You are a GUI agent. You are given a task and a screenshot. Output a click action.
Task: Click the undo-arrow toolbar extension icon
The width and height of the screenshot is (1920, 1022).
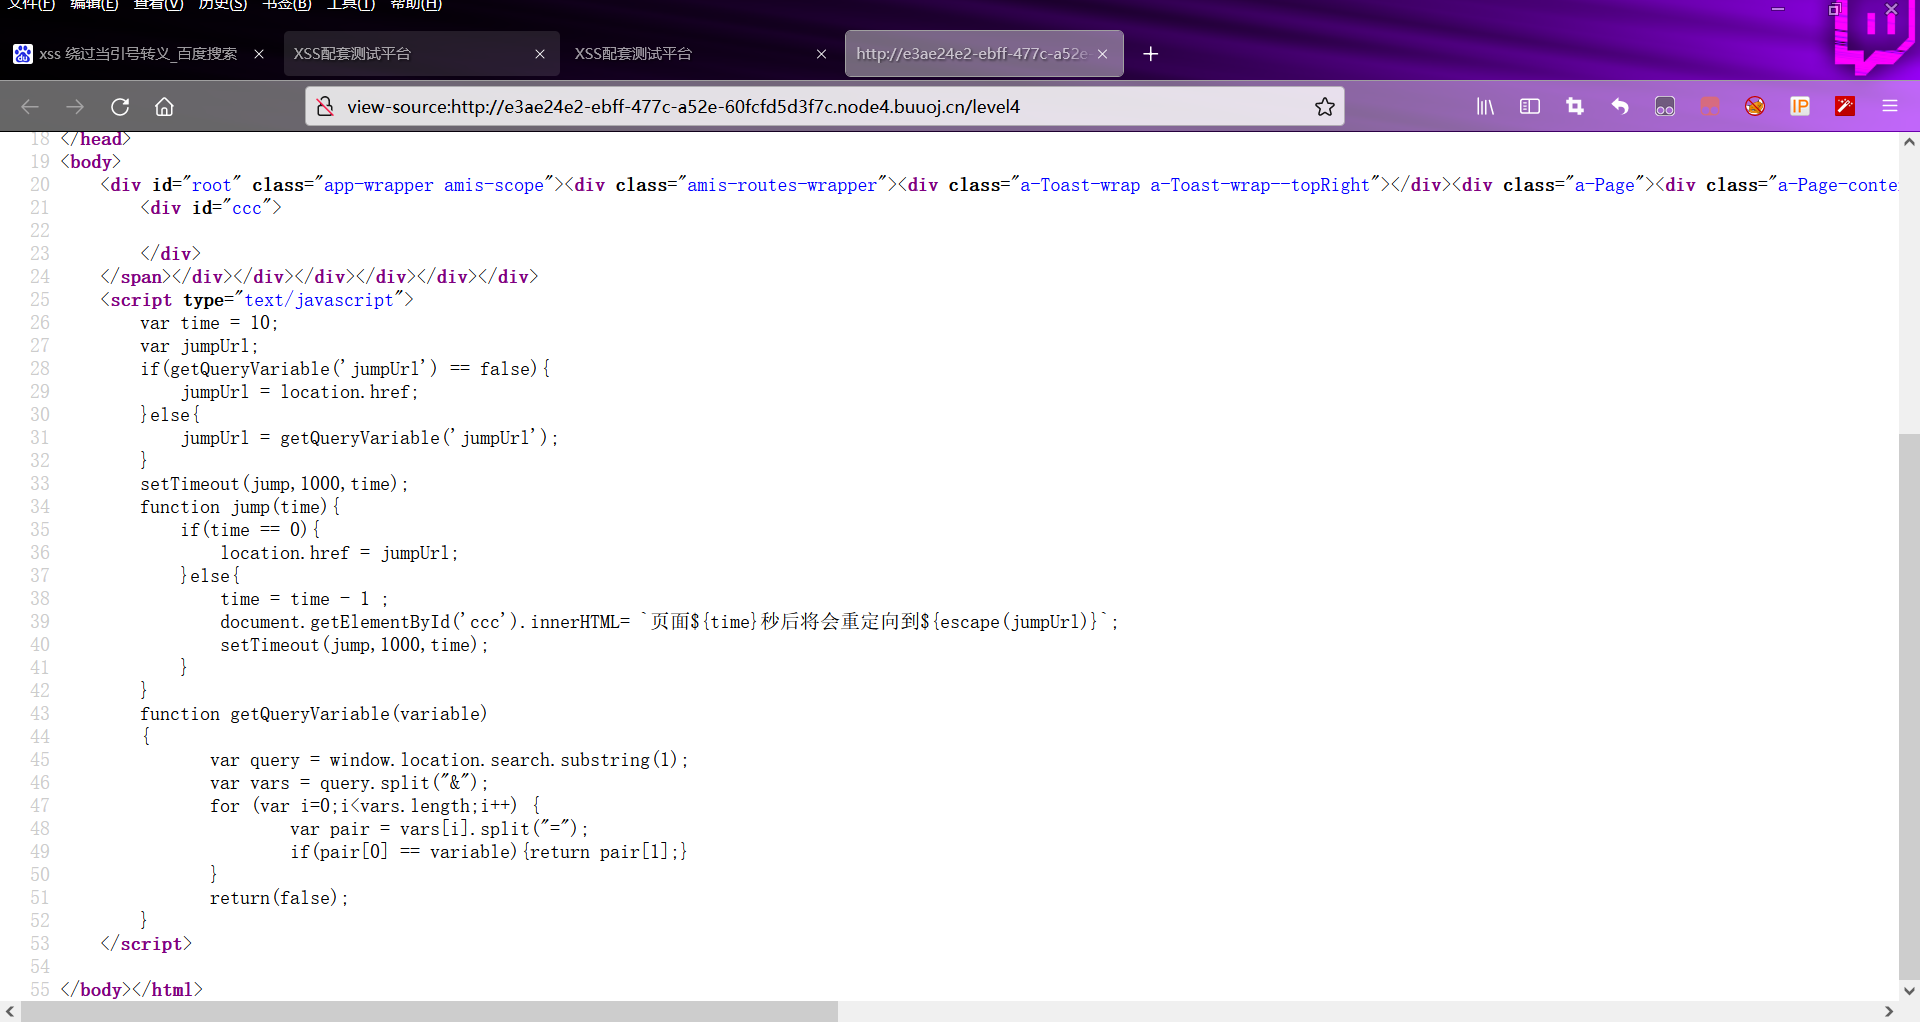point(1621,106)
